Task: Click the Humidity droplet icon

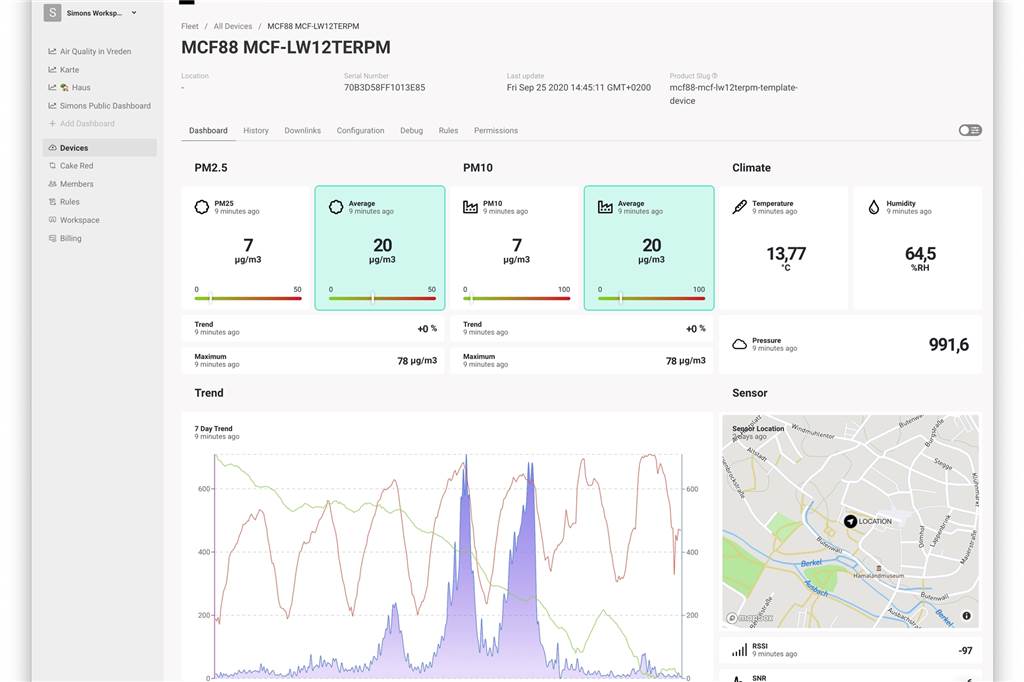Action: coord(874,207)
